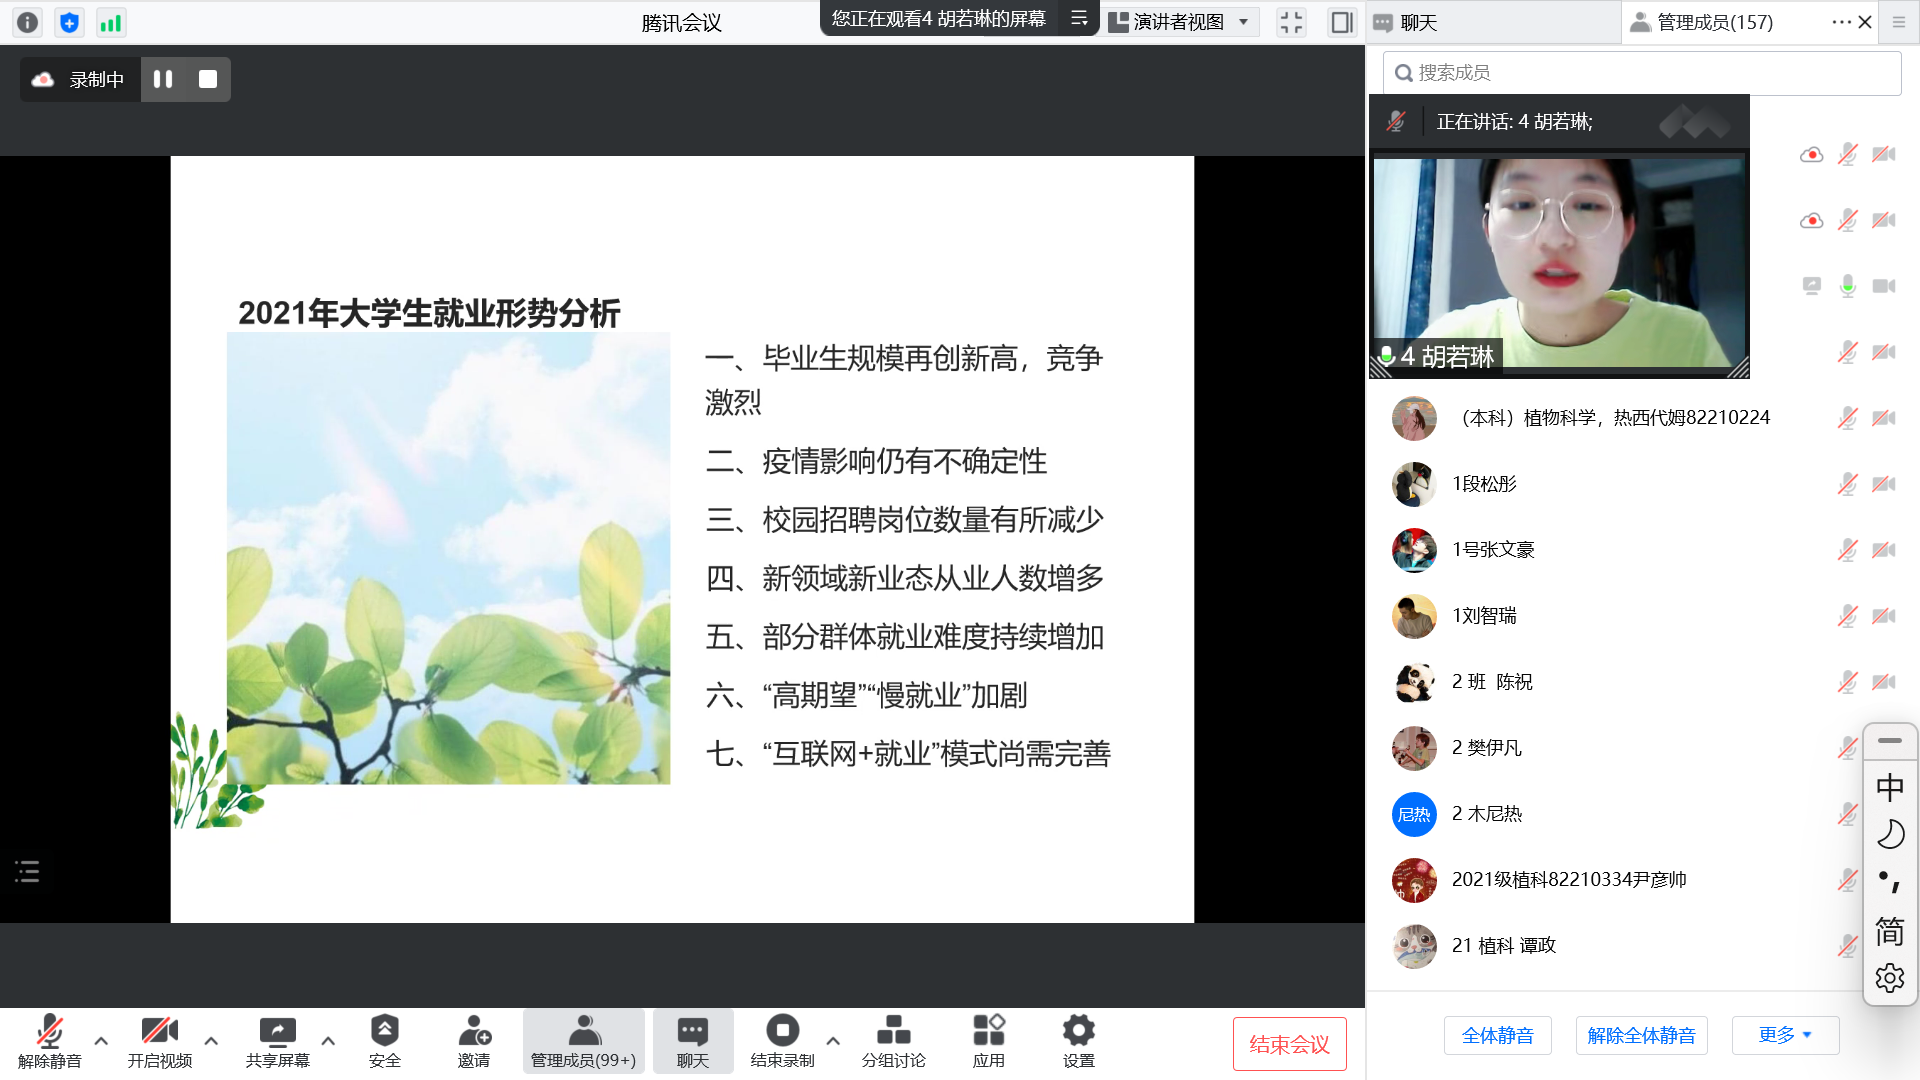
Task: Open the 更多 dropdown in member panel
Action: click(x=1785, y=1035)
